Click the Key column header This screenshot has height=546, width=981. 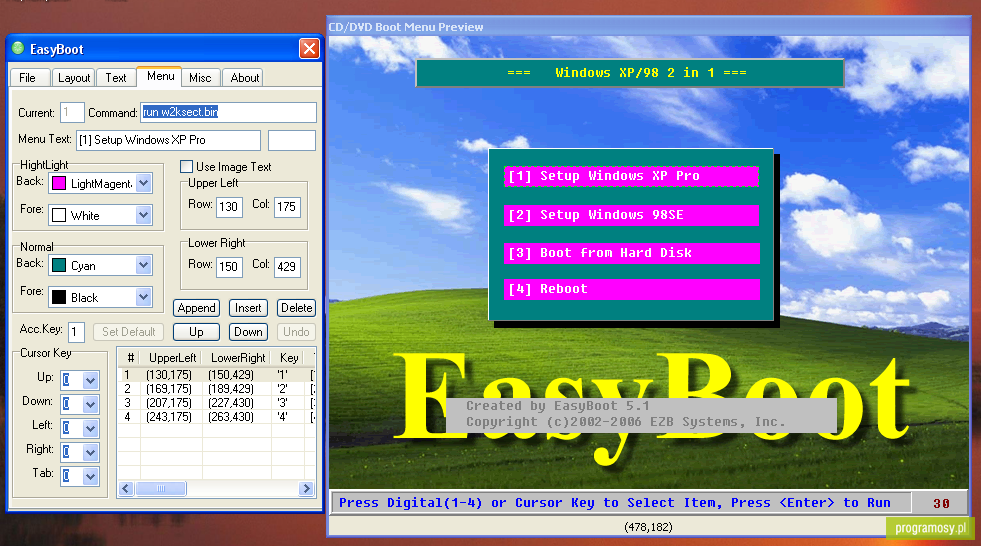pyautogui.click(x=288, y=358)
